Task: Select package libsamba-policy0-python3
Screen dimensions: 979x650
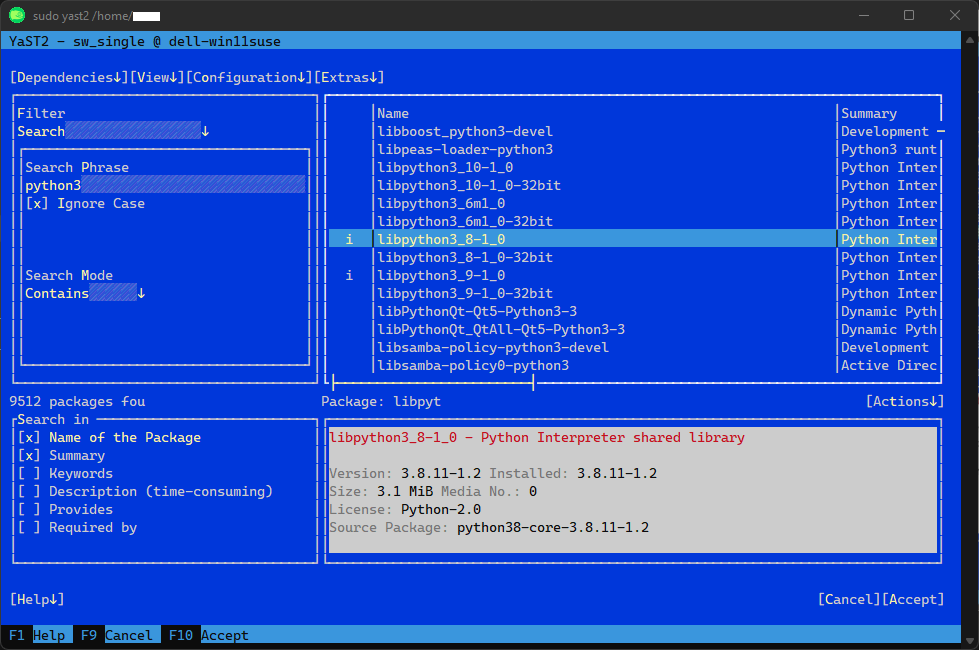Action: pyautogui.click(x=473, y=366)
